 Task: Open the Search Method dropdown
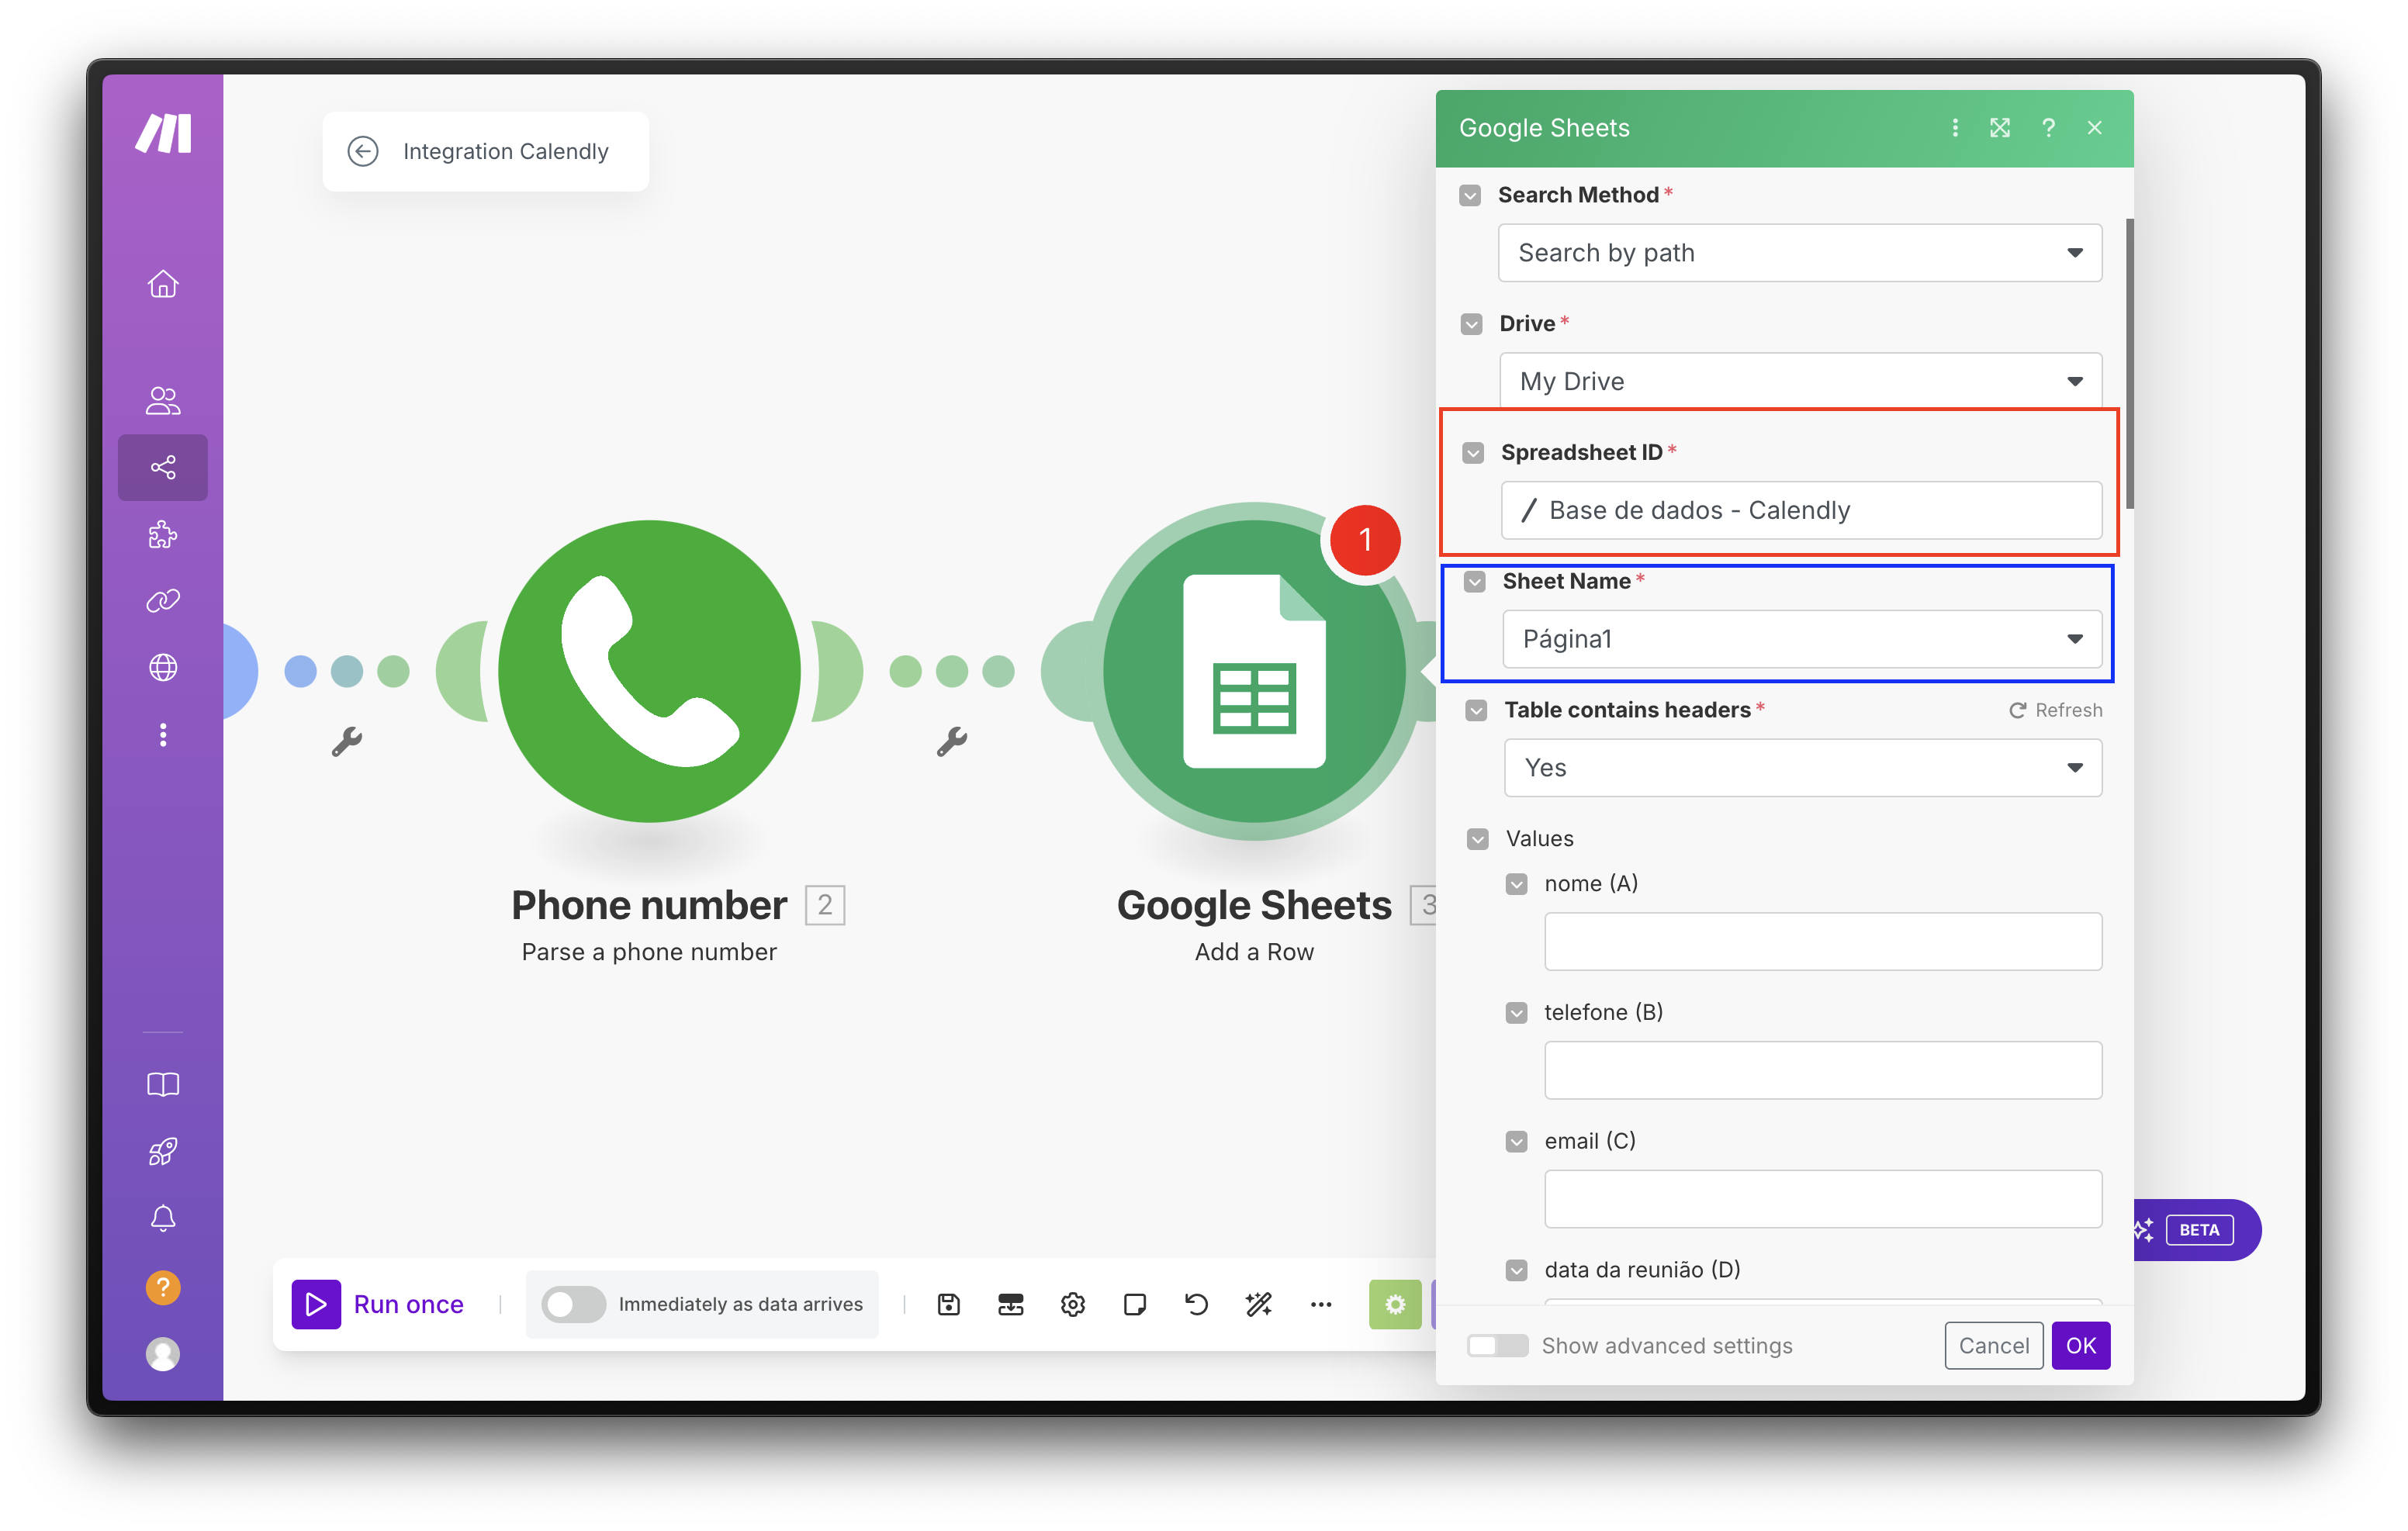(1799, 253)
